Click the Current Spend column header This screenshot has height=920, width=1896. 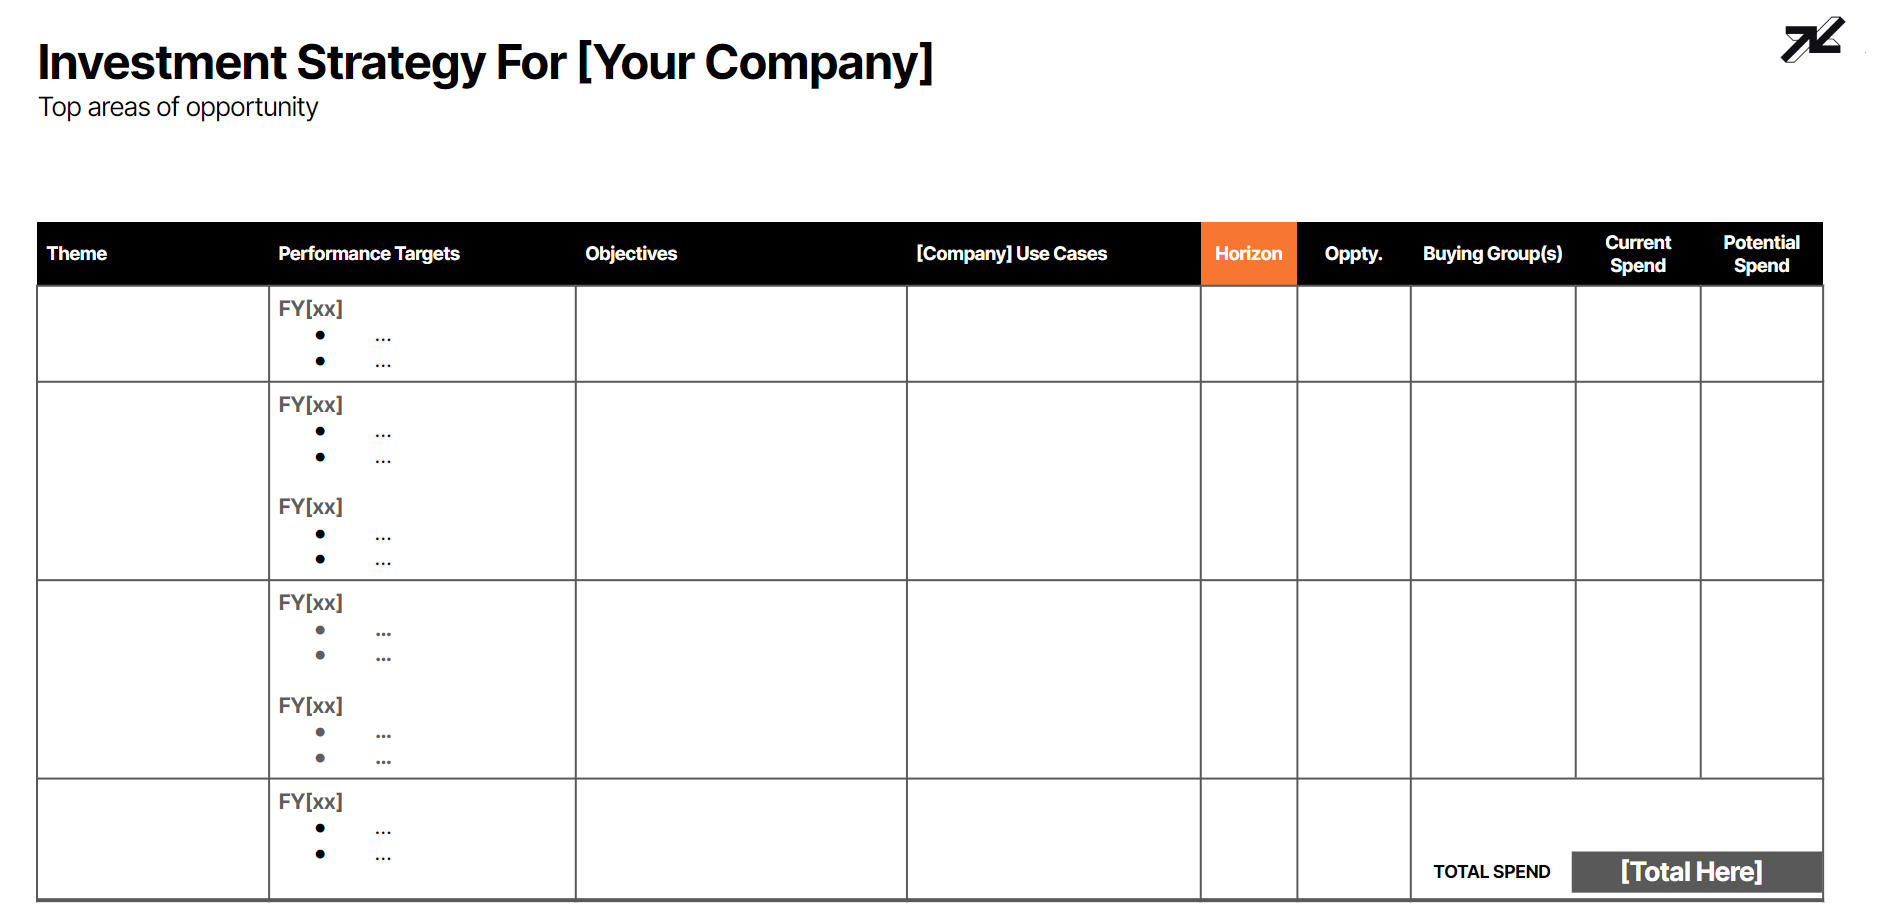[1638, 254]
